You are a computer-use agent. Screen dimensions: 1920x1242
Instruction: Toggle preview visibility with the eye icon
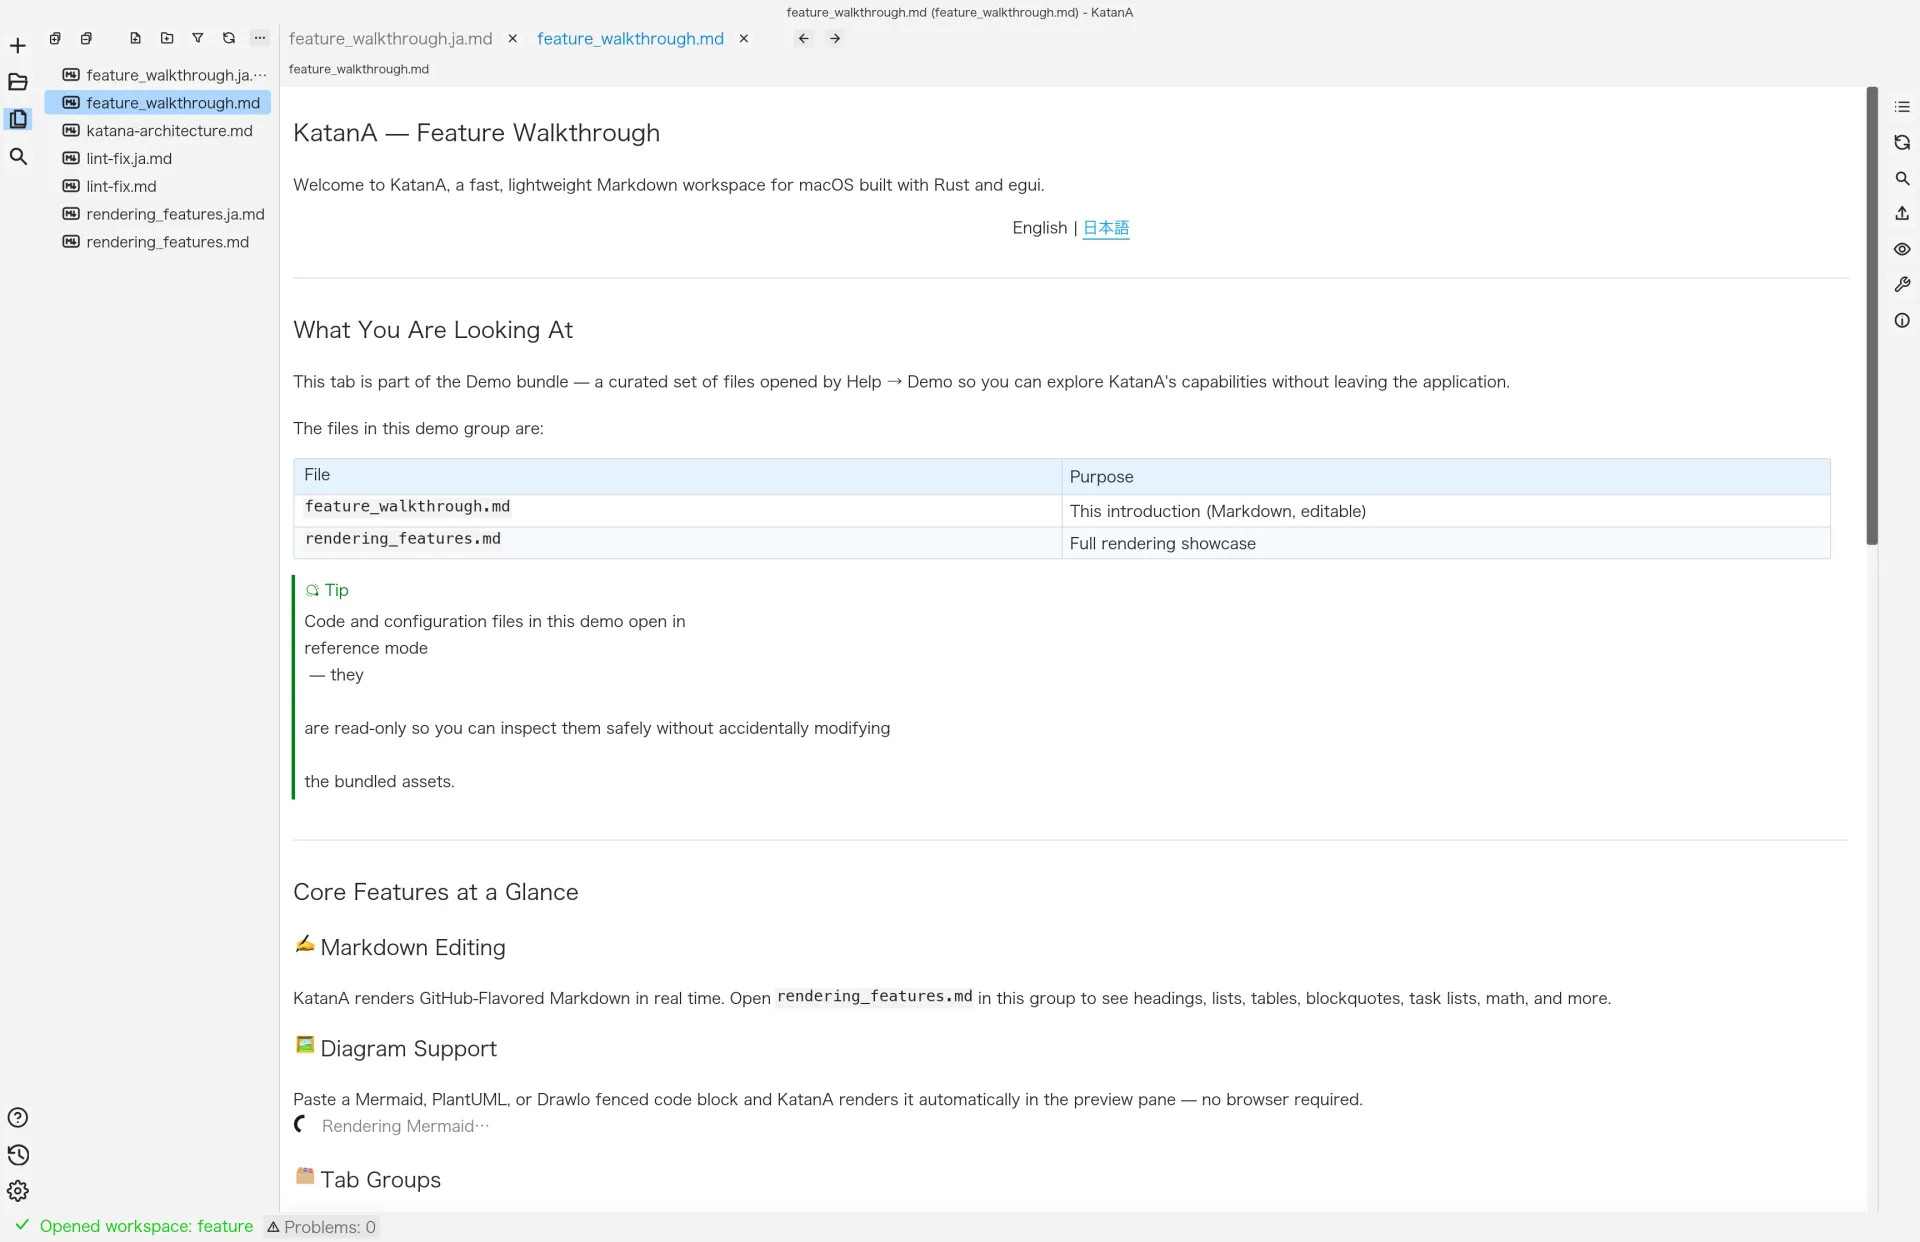pos(1902,249)
